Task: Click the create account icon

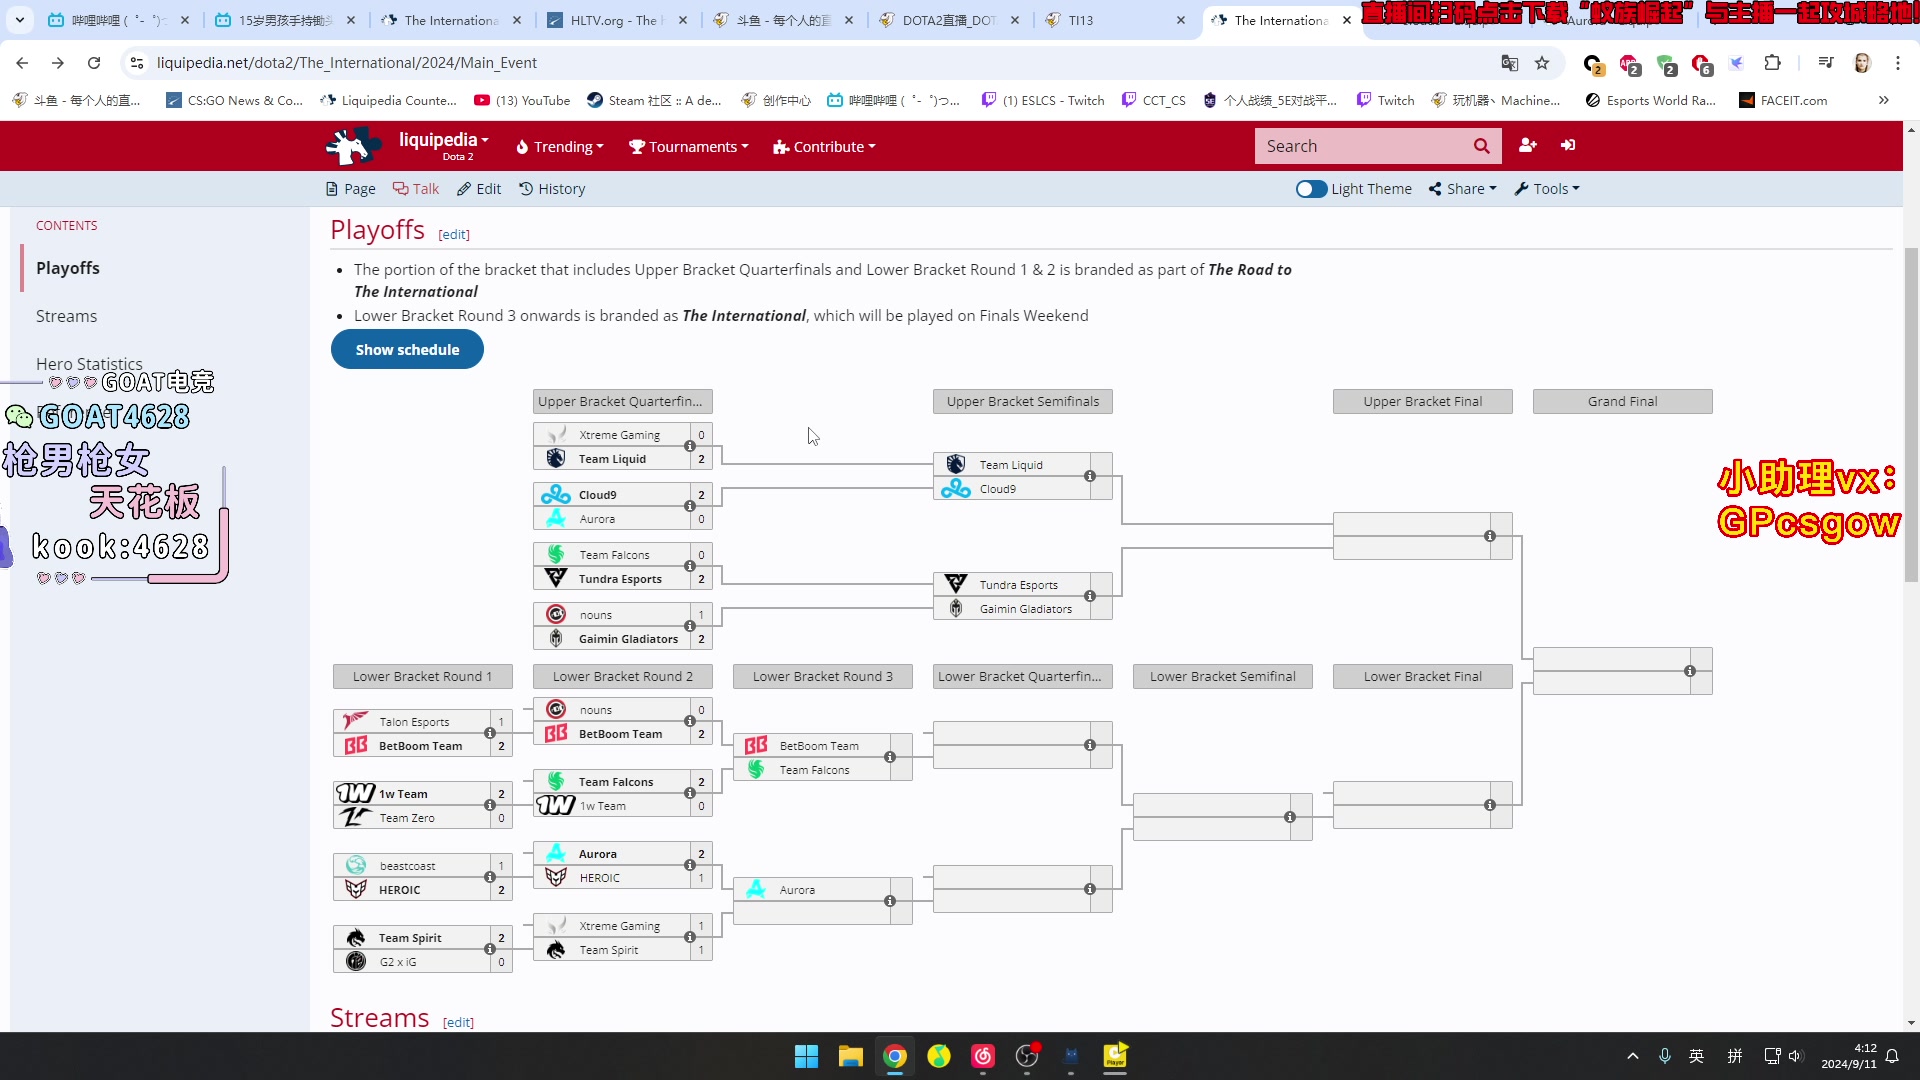Action: pyautogui.click(x=1527, y=145)
